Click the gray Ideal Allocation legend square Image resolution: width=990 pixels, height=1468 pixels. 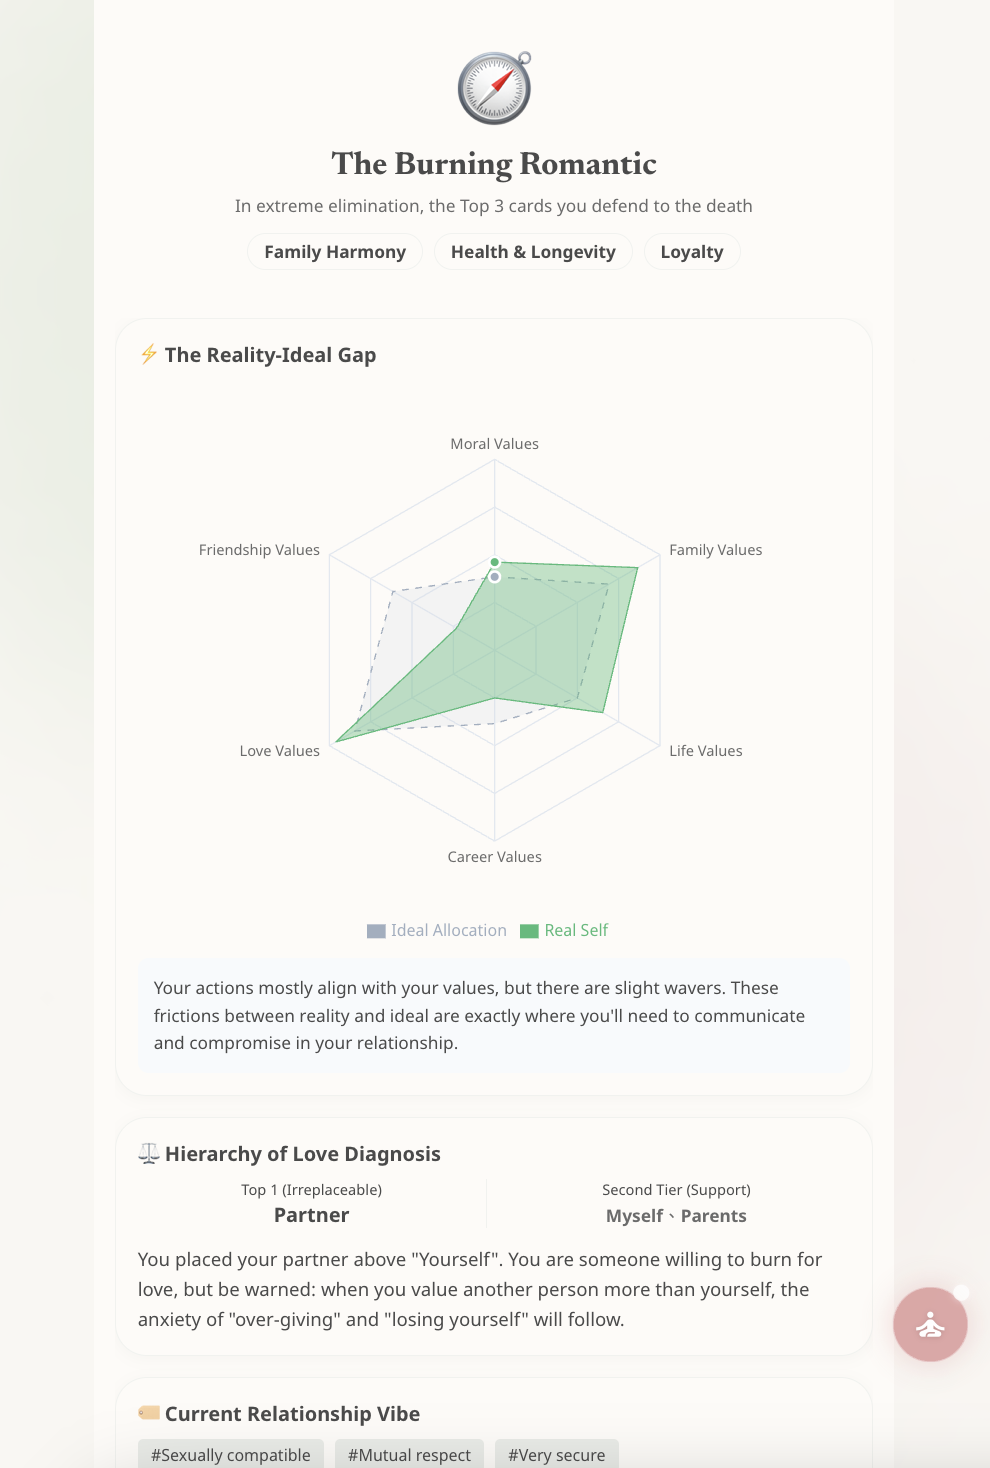tap(376, 931)
